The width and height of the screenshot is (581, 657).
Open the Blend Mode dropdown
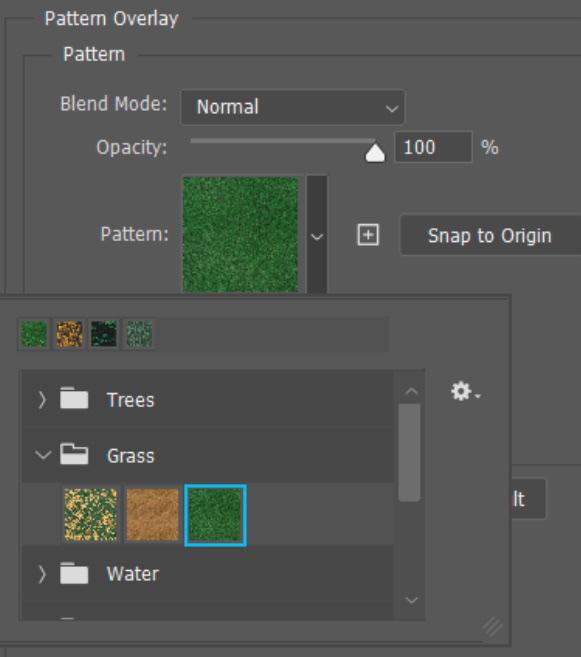coord(292,107)
